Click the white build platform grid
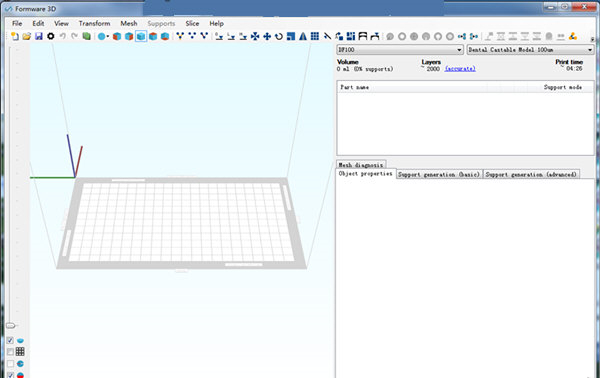600x378 pixels. coord(182,222)
